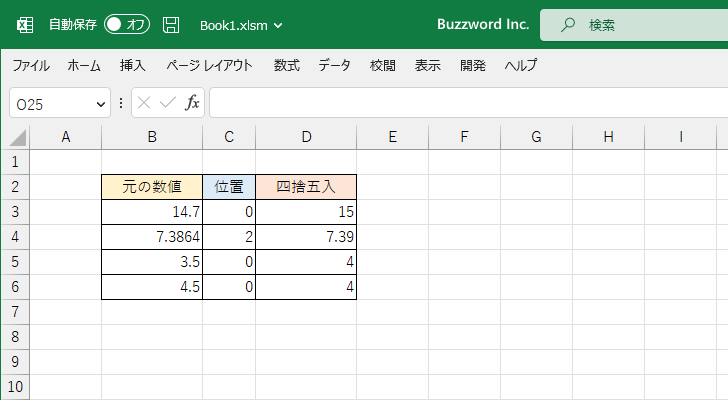Click inside the formula bar input
728x400 pixels.
coord(468,103)
